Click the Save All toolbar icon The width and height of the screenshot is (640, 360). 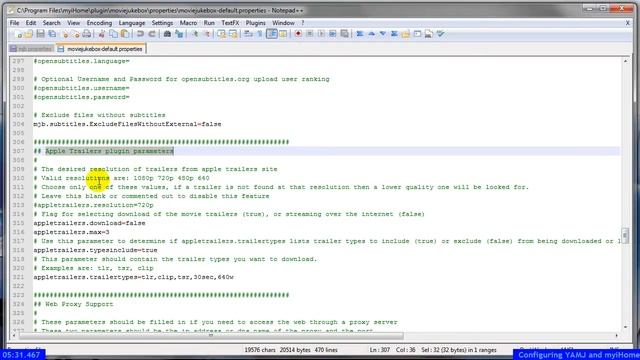coord(52,34)
